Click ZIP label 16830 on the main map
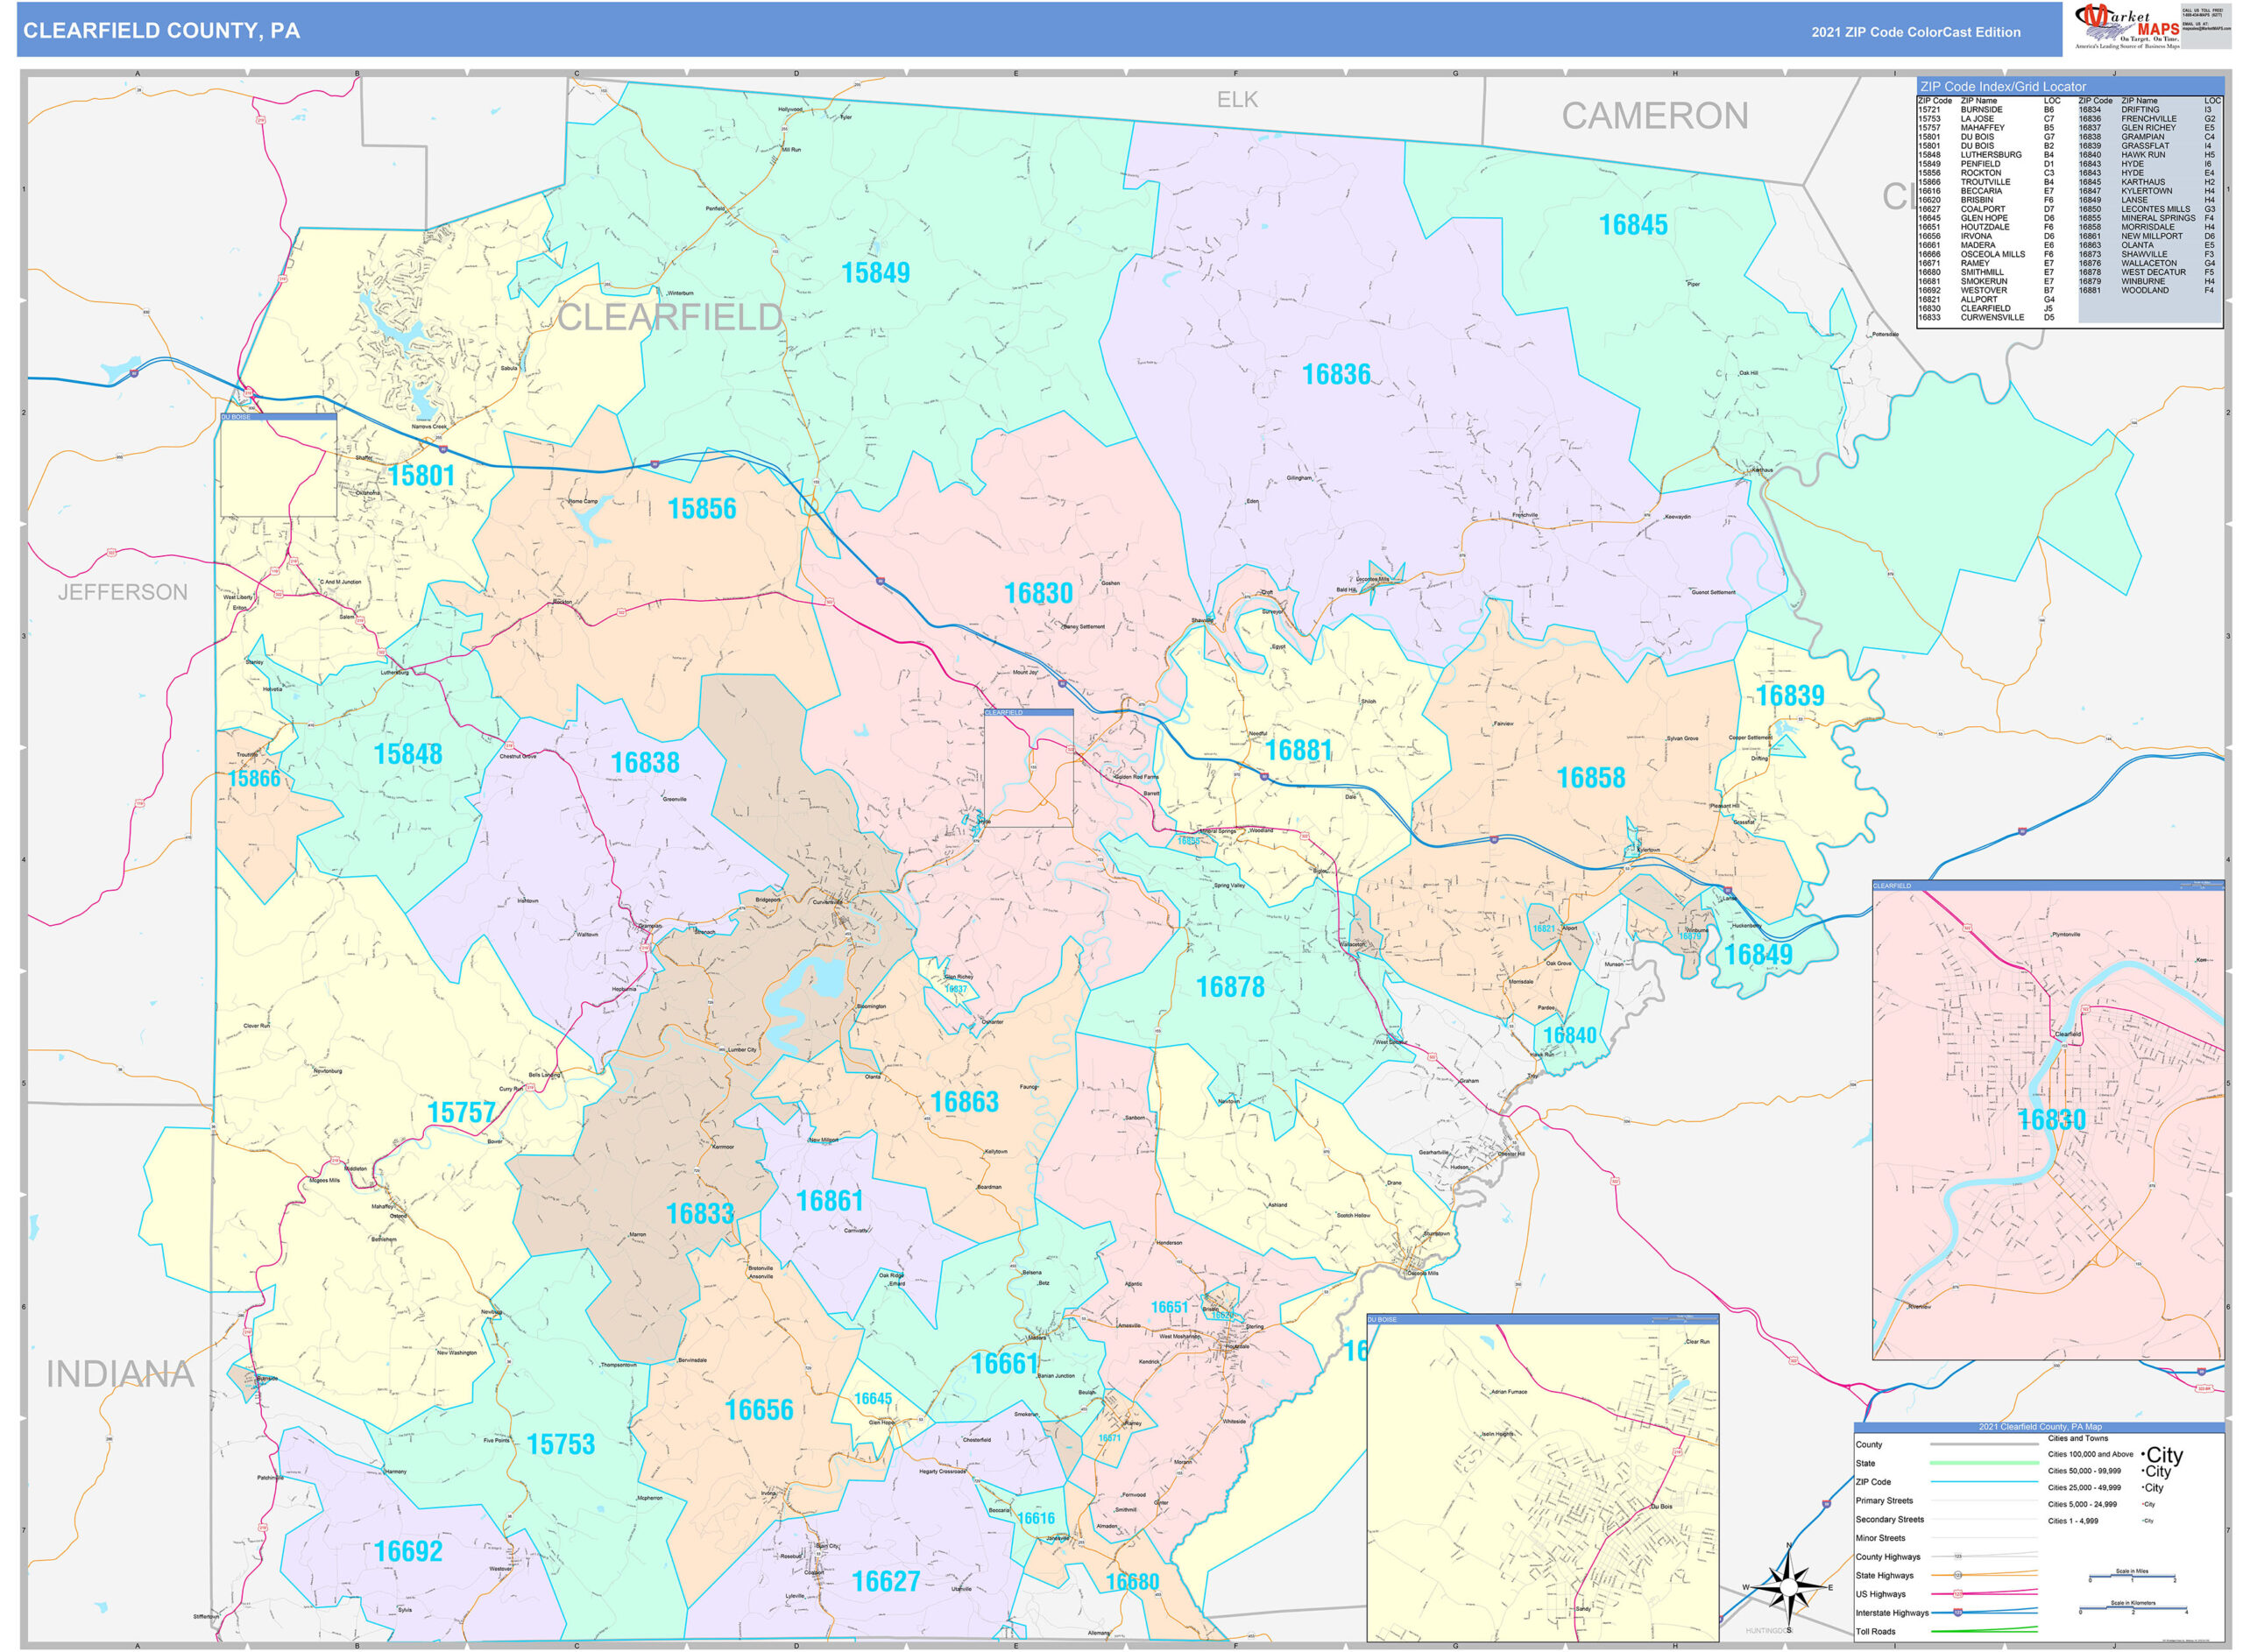 click(1038, 594)
